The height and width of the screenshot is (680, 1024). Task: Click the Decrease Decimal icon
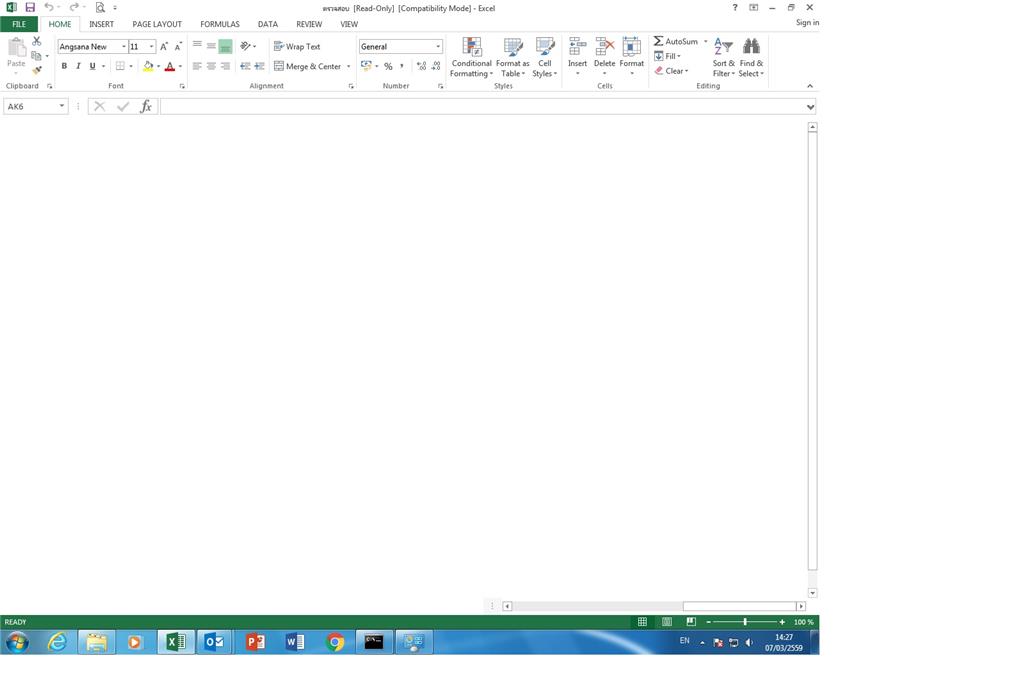click(x=436, y=66)
